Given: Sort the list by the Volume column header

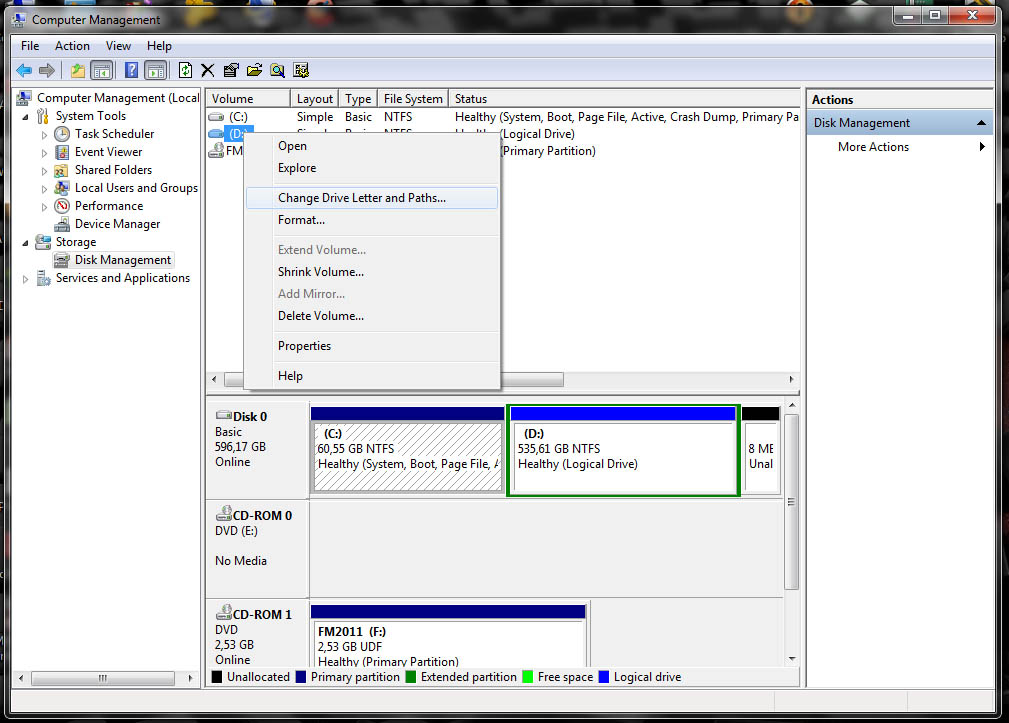Looking at the screenshot, I should point(247,99).
